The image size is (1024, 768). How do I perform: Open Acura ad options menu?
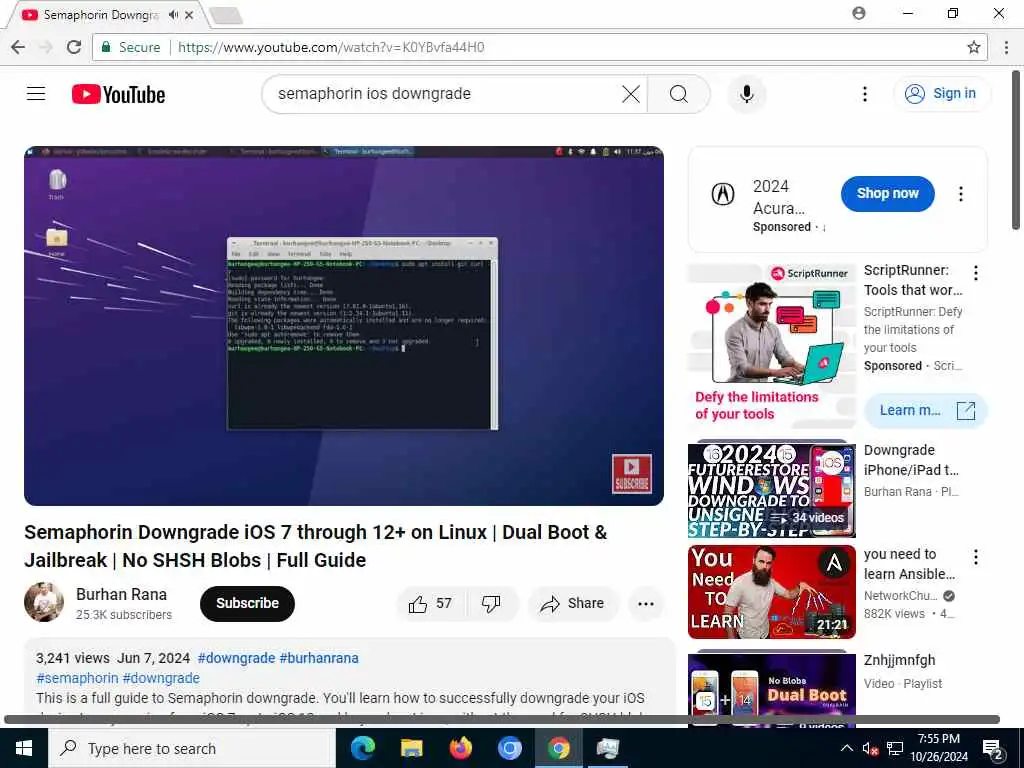(x=961, y=194)
